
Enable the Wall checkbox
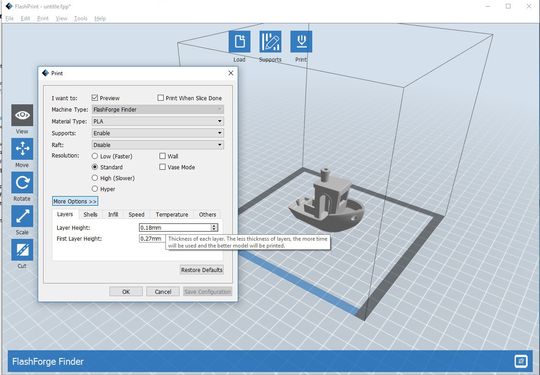[163, 156]
